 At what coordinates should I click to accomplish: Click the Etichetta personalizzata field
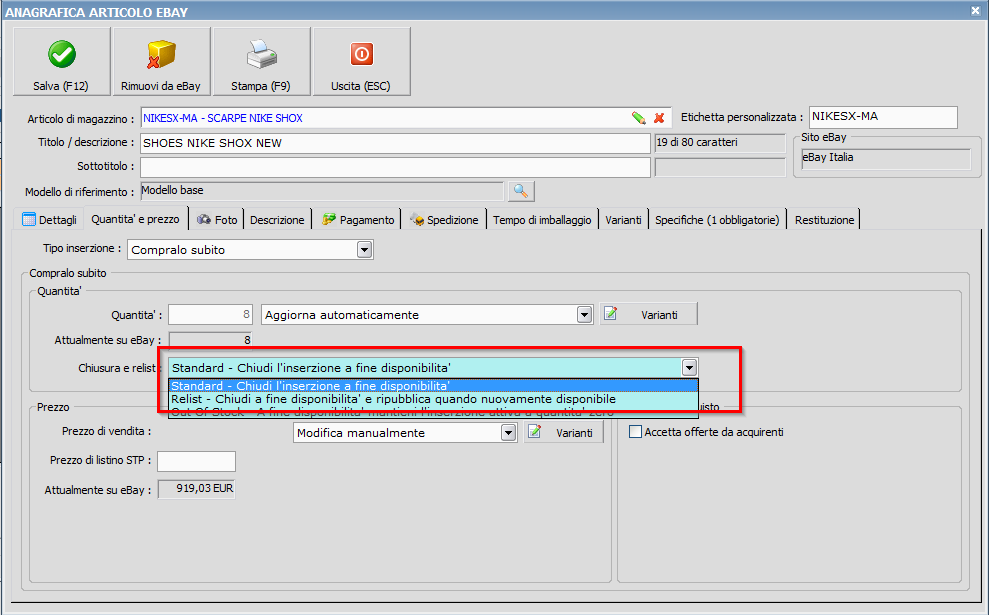click(x=883, y=117)
